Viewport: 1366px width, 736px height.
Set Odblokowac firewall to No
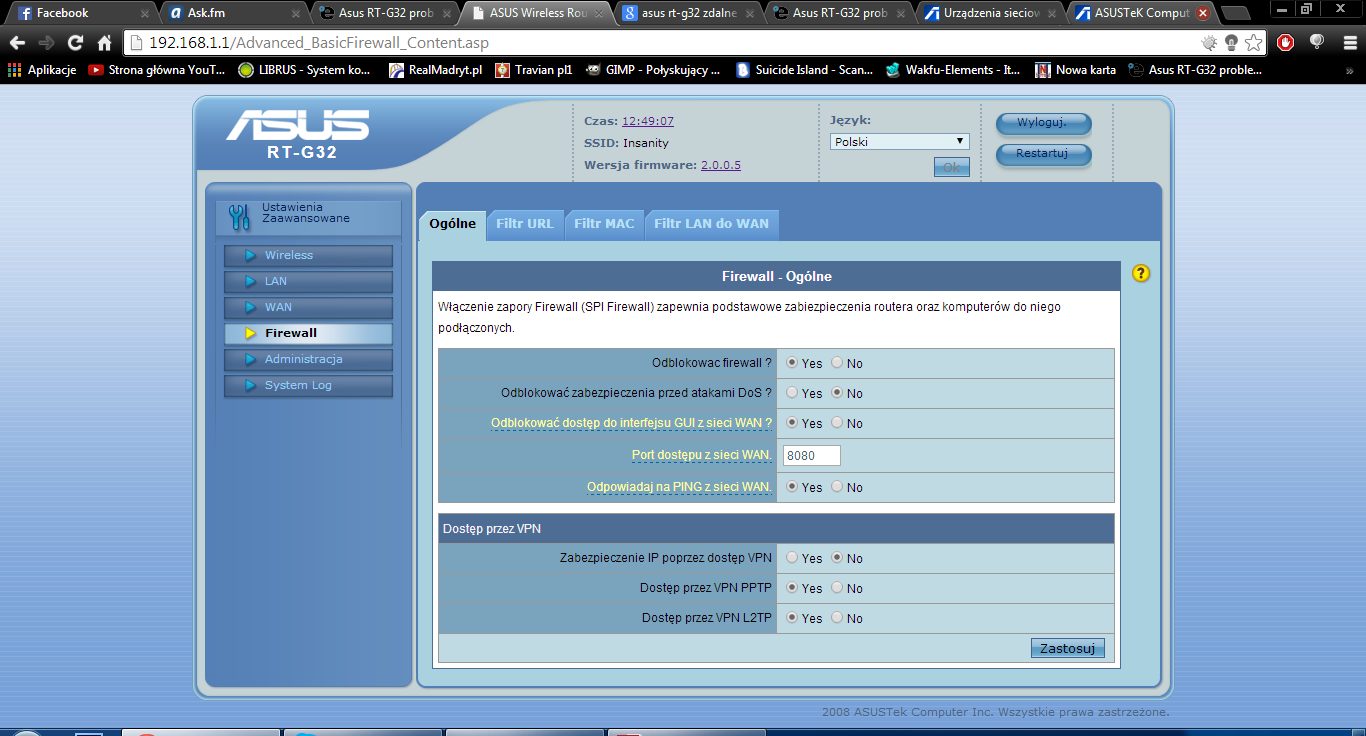(x=837, y=363)
